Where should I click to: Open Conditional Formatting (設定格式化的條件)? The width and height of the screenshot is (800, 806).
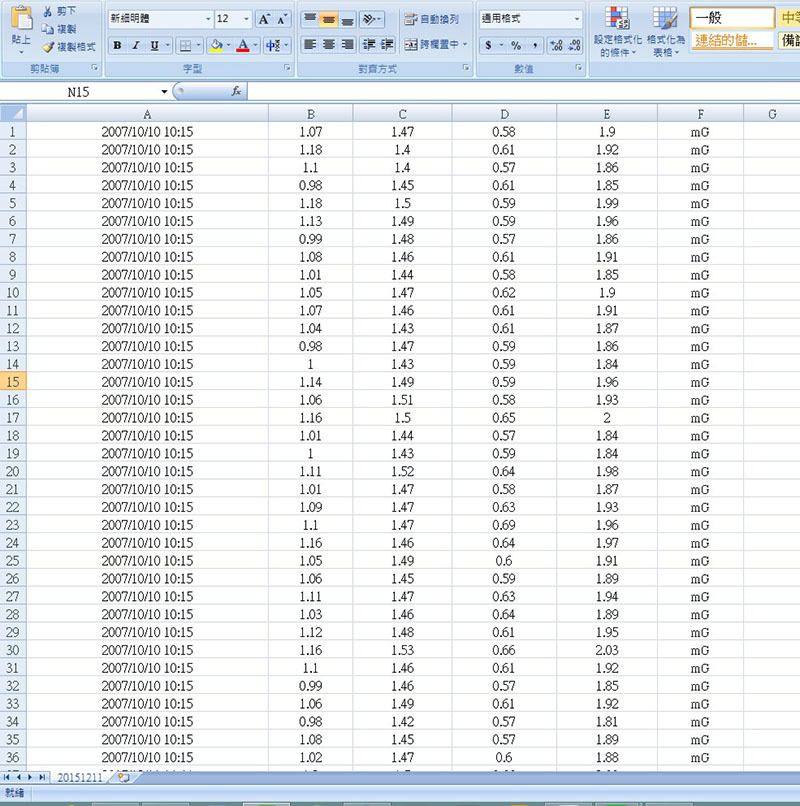point(617,31)
